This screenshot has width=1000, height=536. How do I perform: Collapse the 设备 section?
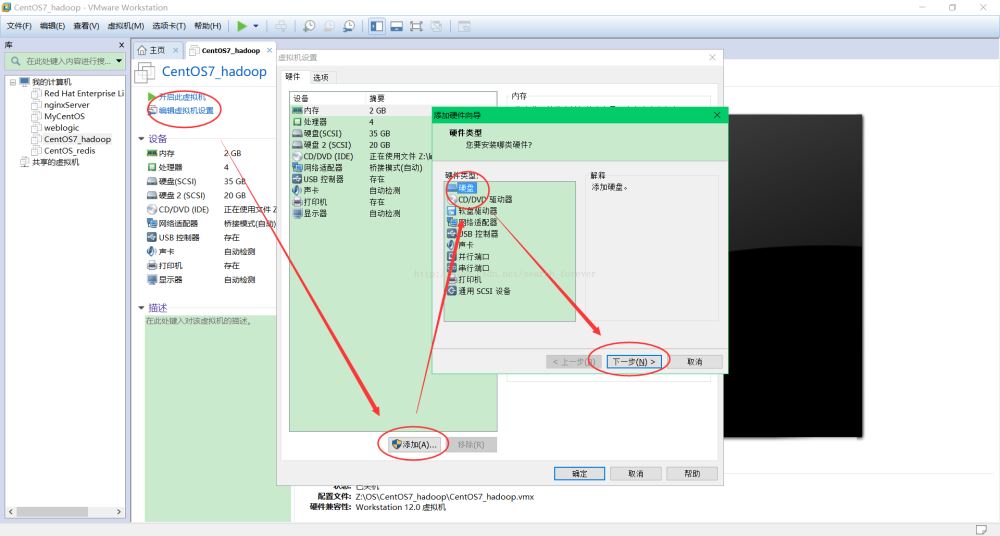click(x=142, y=139)
